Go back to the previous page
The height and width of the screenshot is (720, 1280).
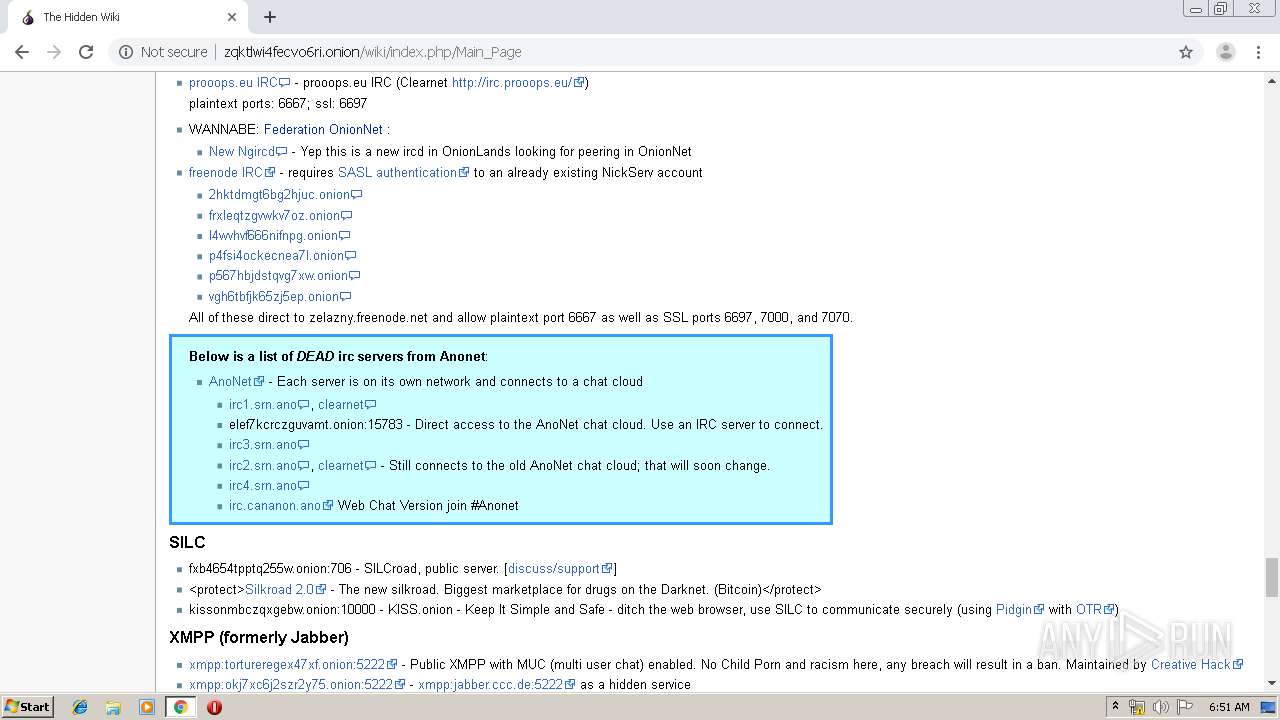pos(22,52)
